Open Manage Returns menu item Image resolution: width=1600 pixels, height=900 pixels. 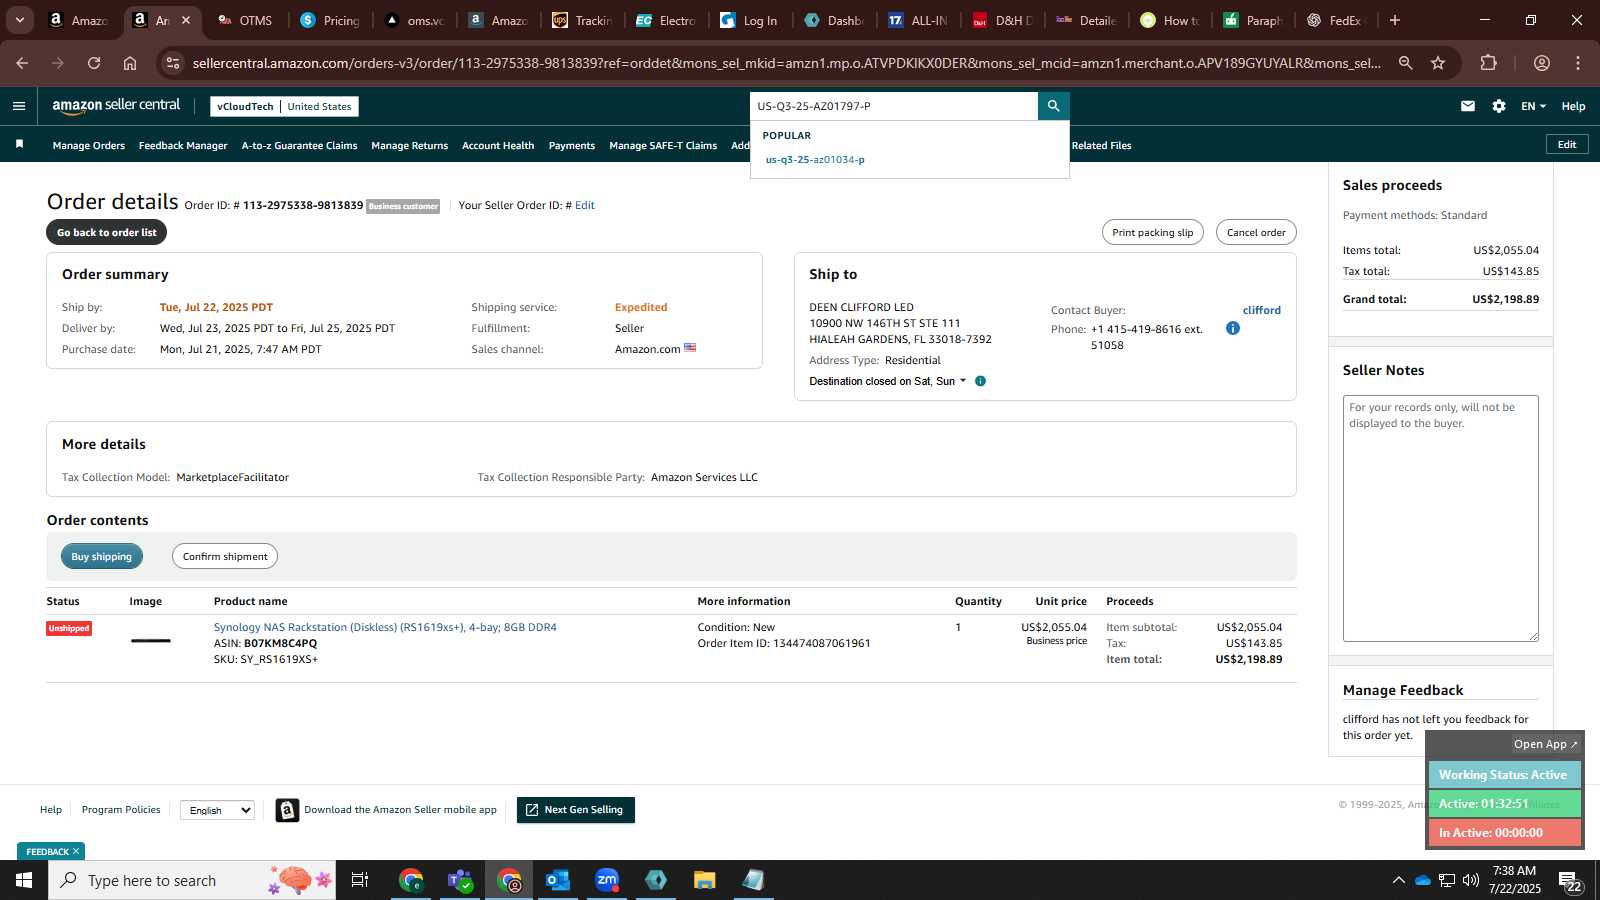coord(410,145)
